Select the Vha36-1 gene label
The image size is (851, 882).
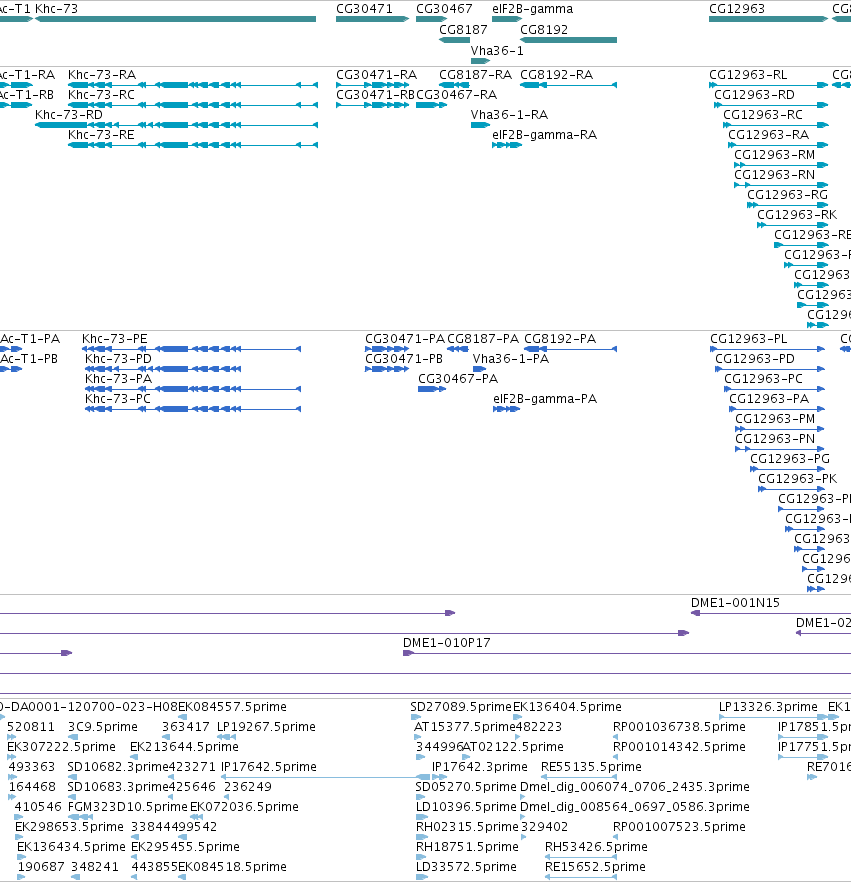click(x=497, y=51)
